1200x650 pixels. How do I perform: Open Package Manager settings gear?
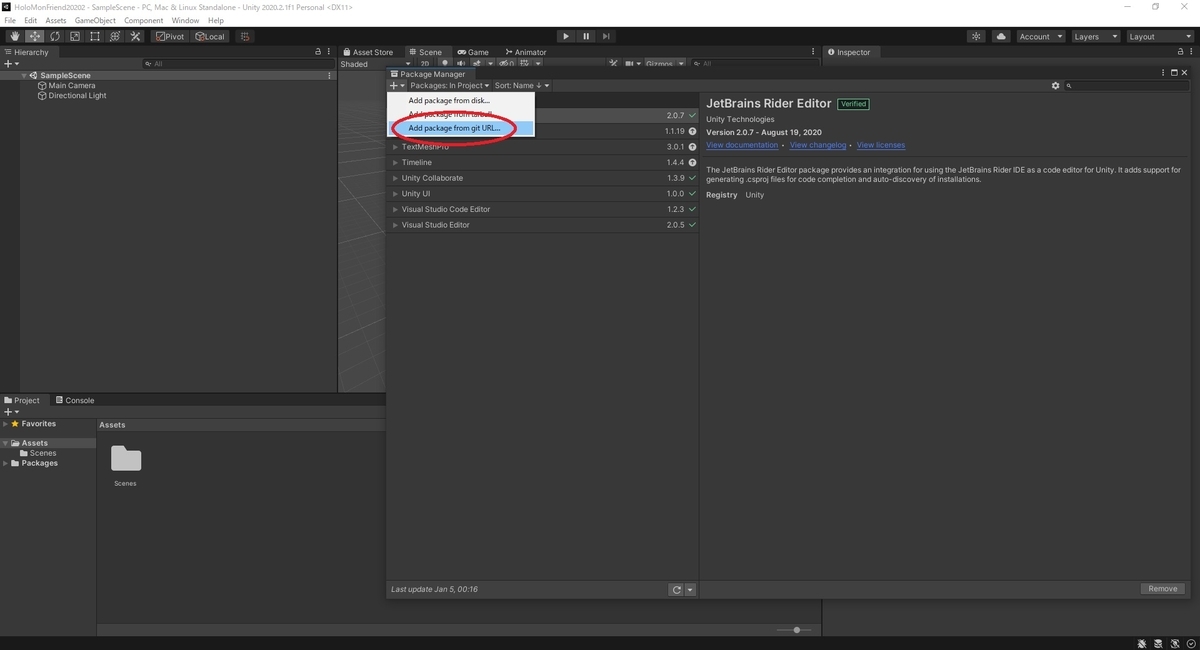tap(1055, 86)
